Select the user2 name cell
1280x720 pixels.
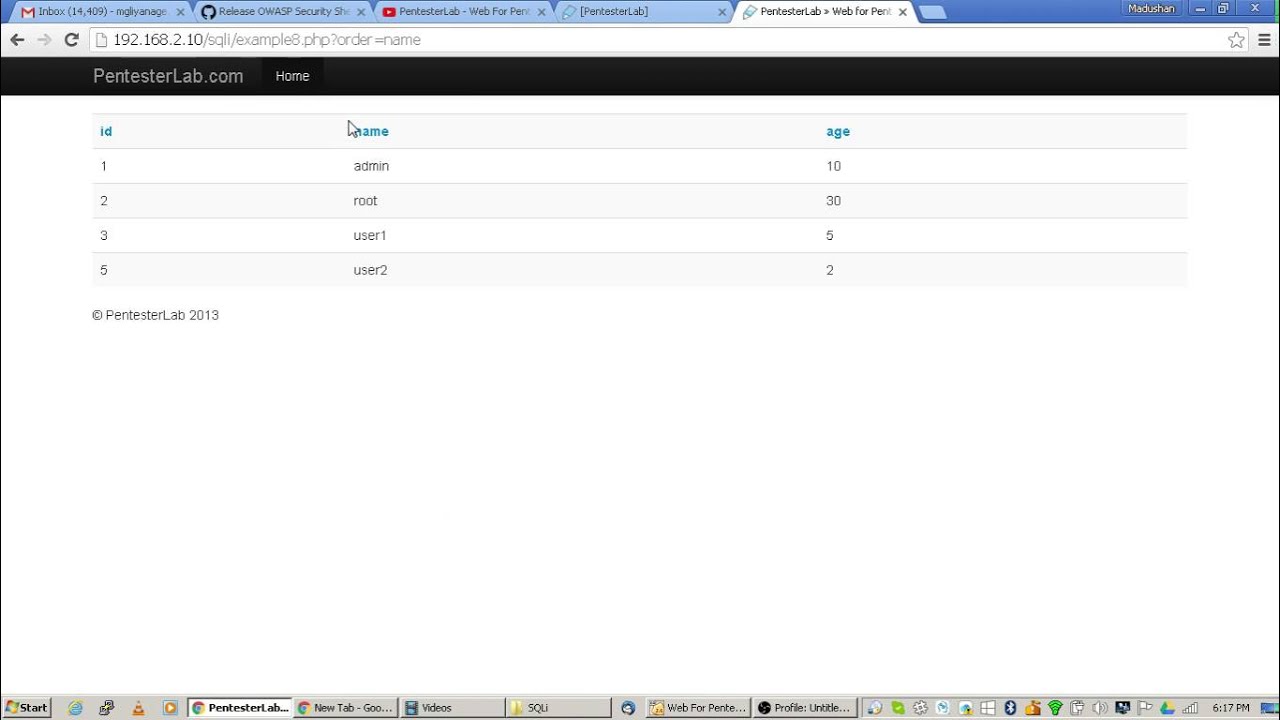(370, 270)
